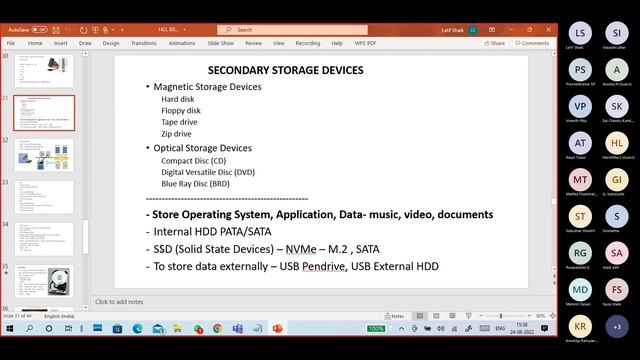Open the View tab
This screenshot has height=360, width=640.
pos(278,43)
